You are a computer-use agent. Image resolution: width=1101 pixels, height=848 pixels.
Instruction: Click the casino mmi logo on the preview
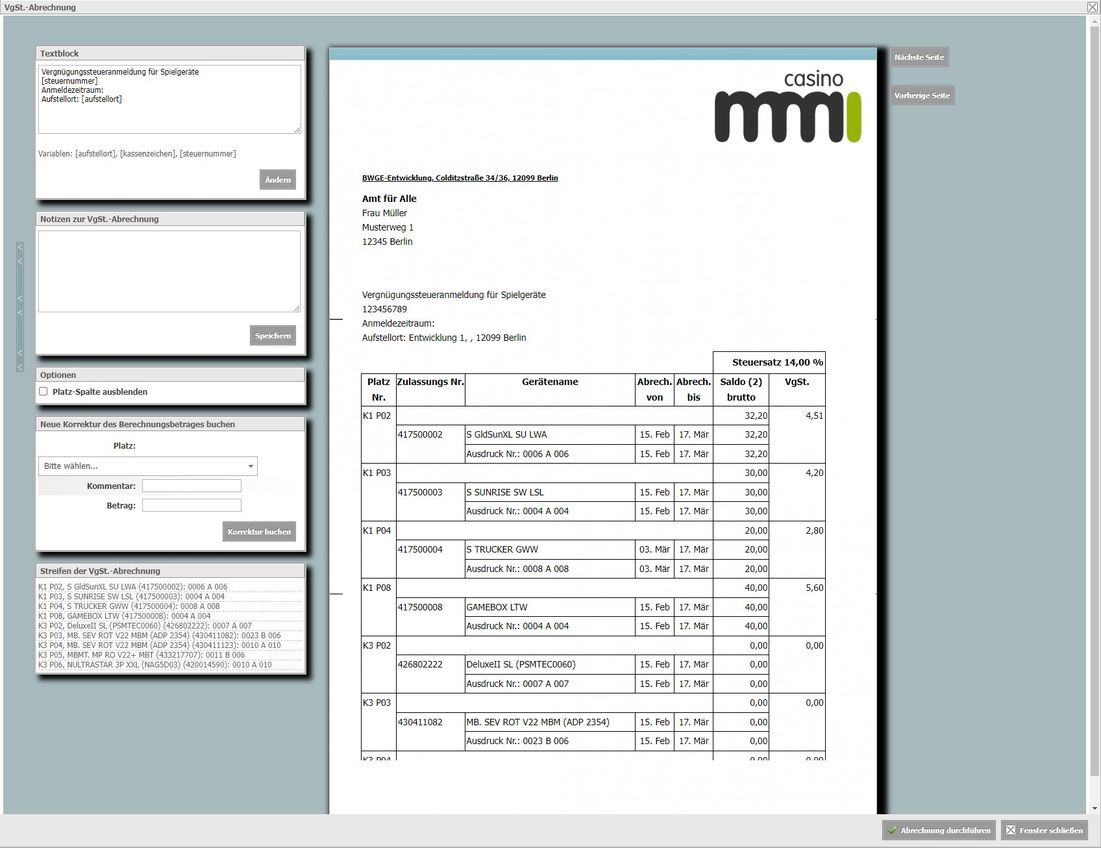pos(788,107)
